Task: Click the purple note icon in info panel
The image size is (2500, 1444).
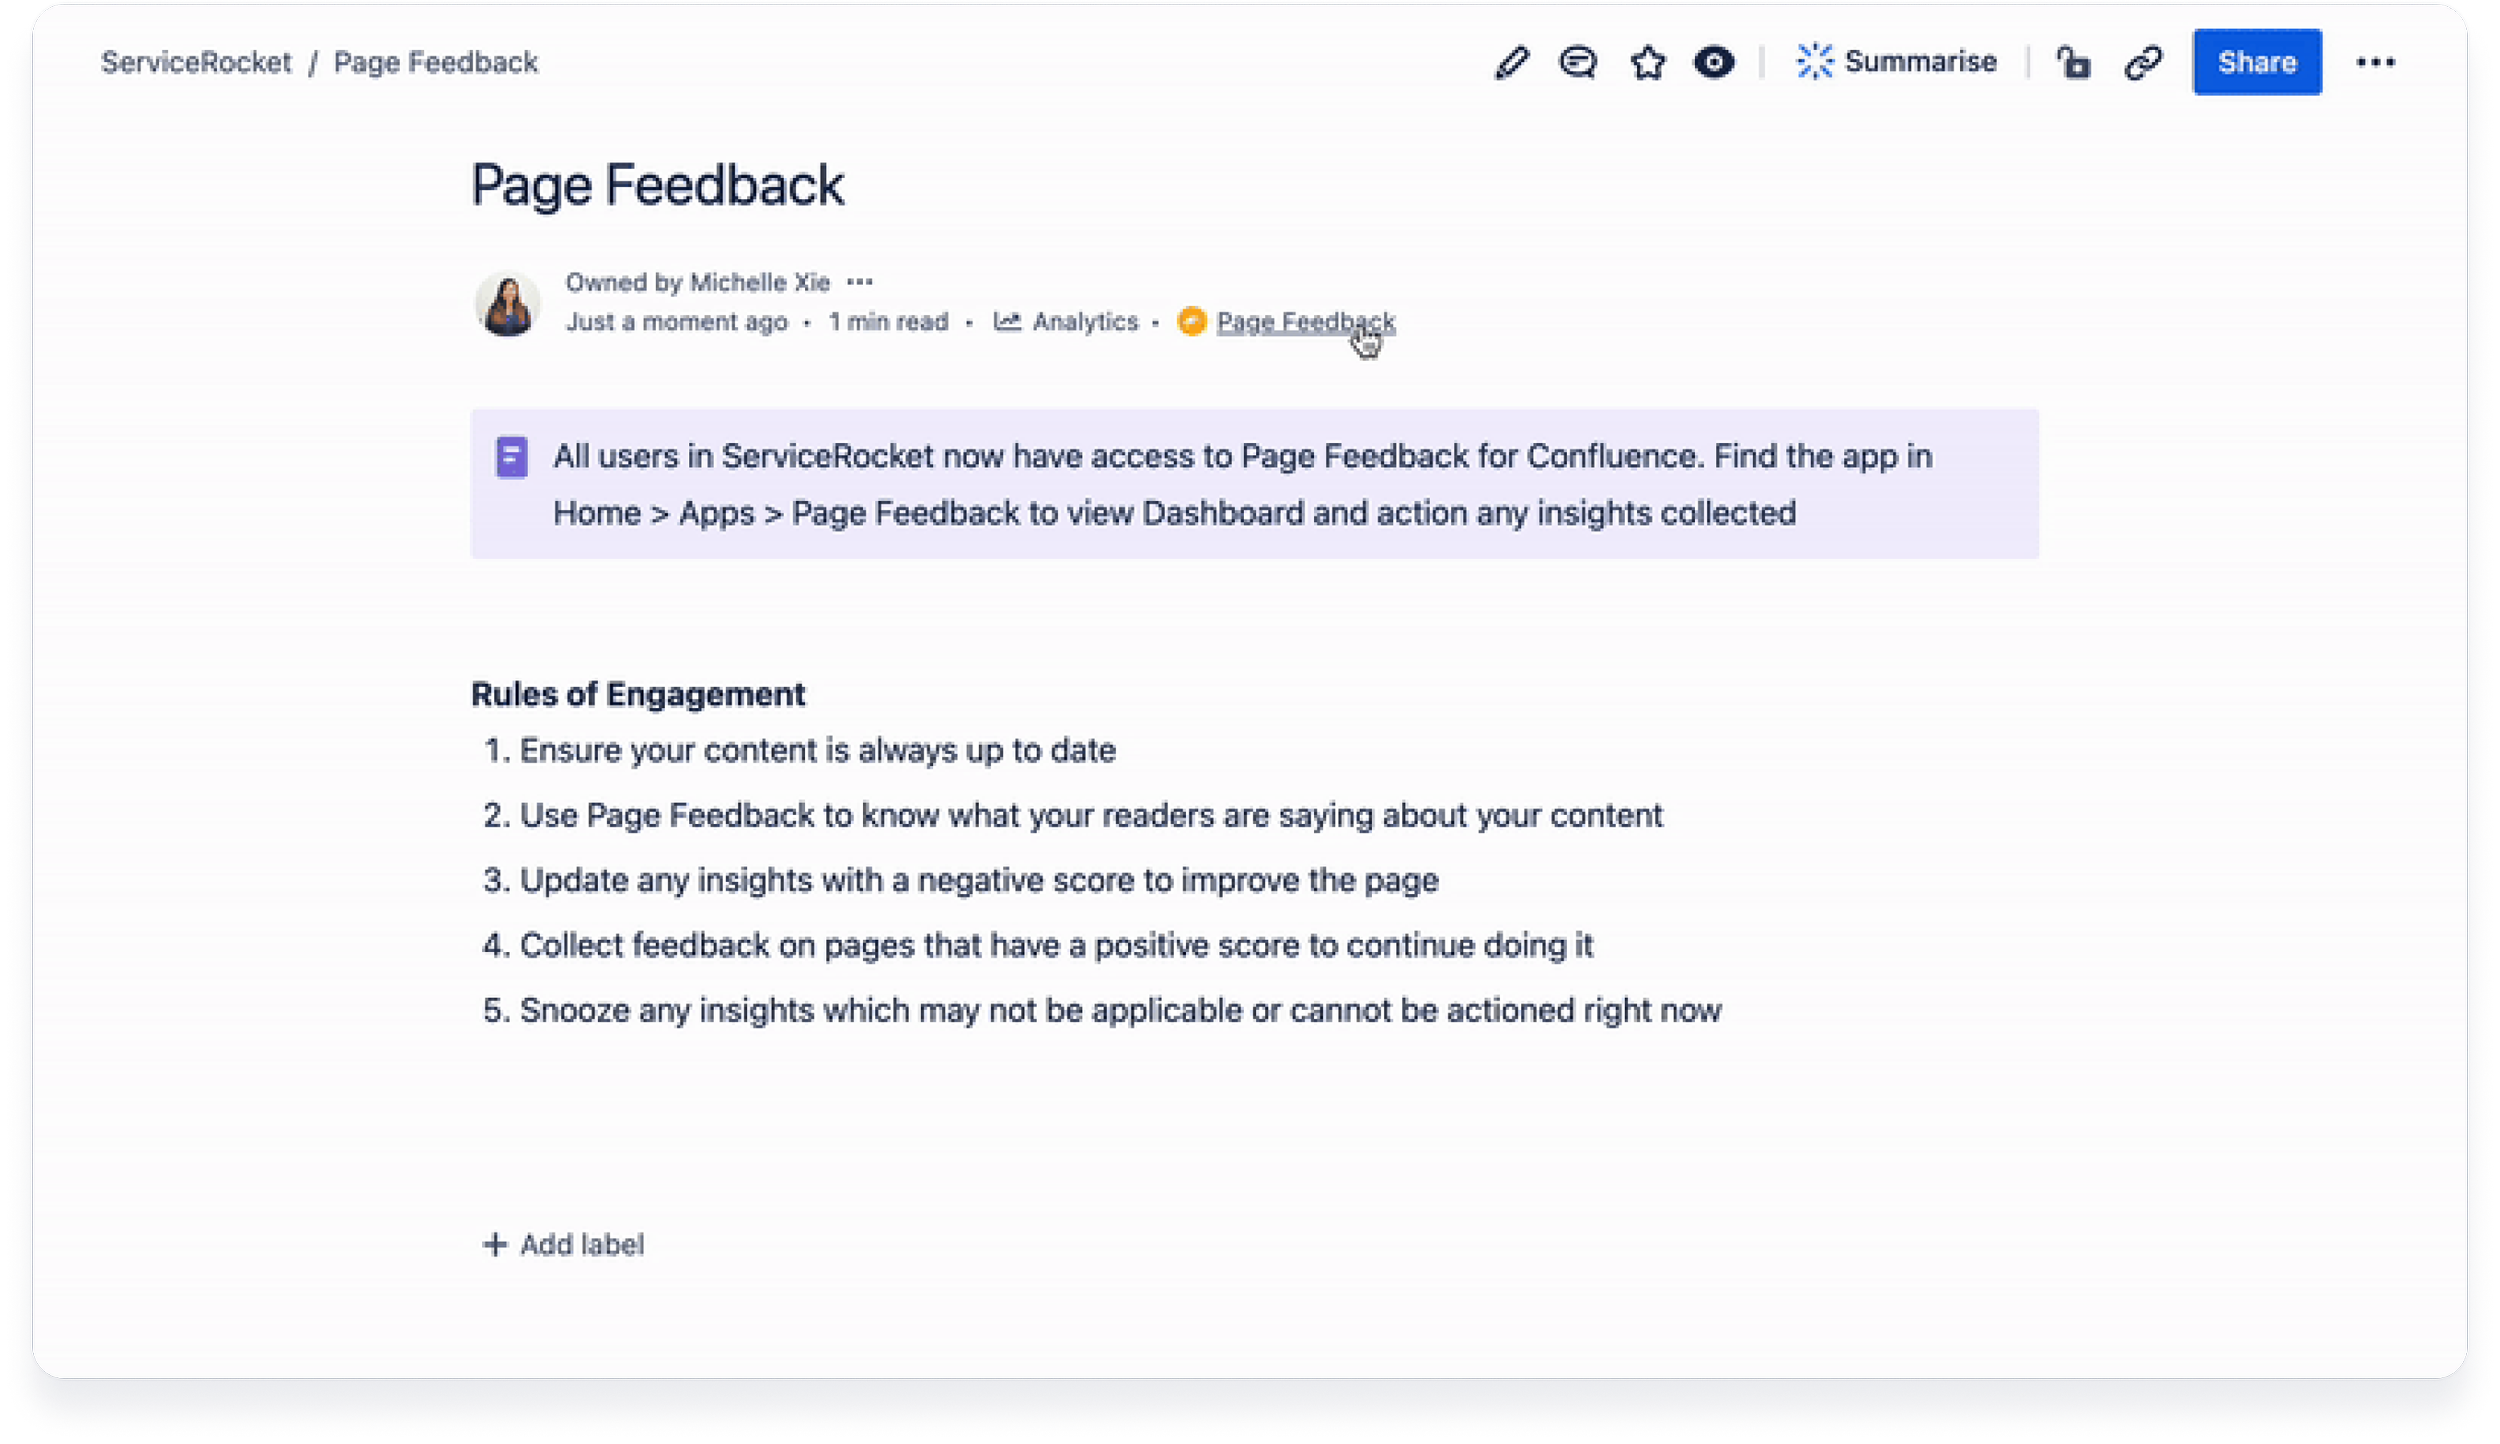Action: pos(511,457)
